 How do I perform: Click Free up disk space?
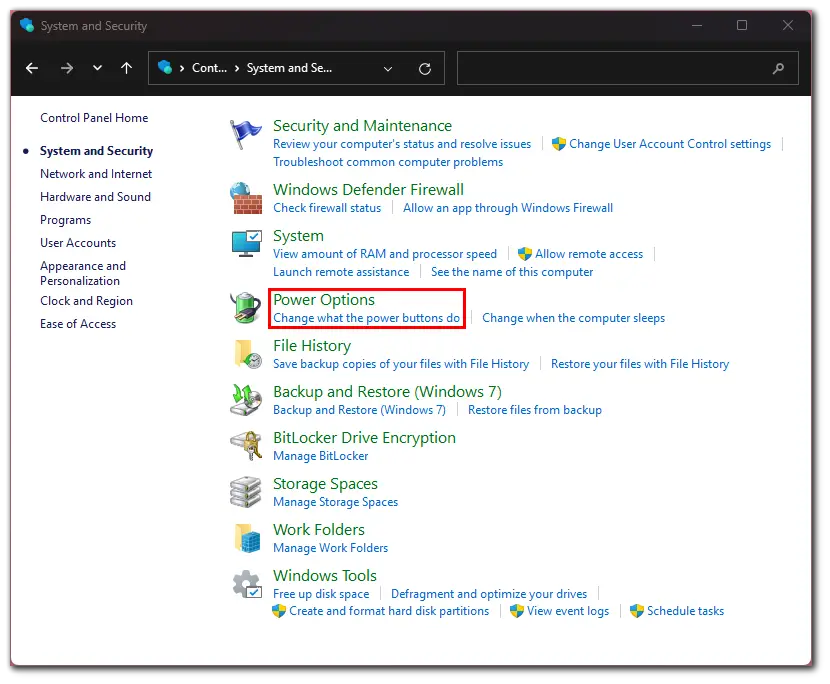point(321,595)
